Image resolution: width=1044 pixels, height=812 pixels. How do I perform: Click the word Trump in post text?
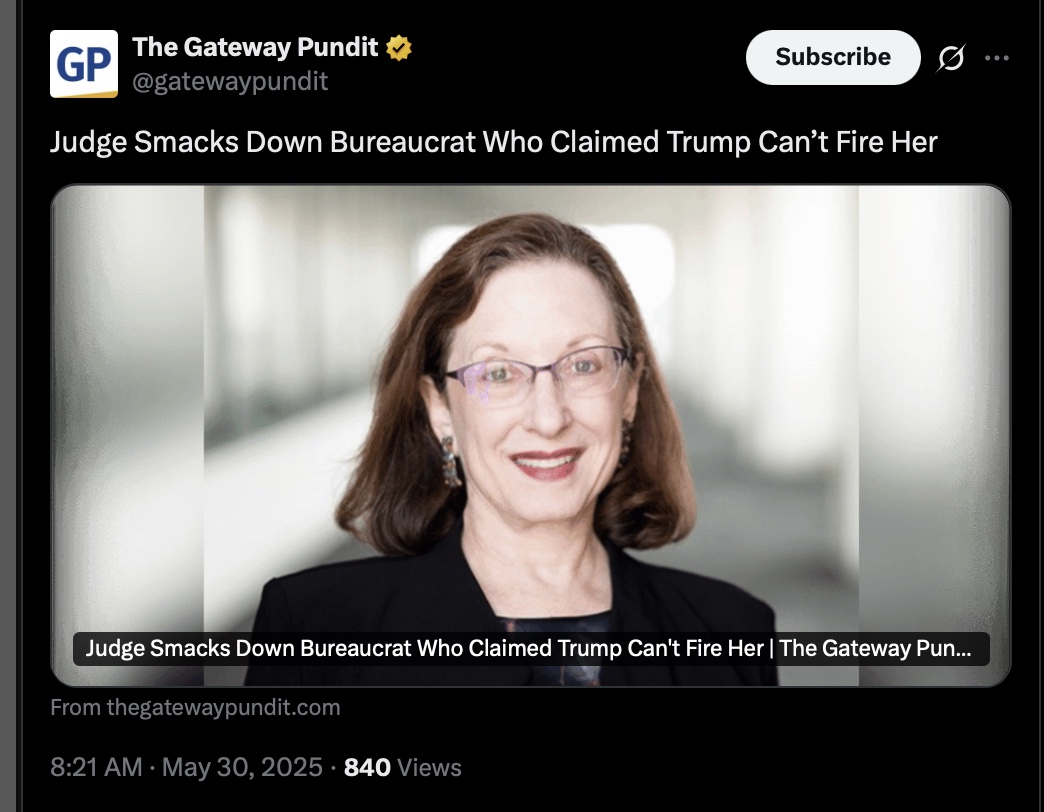pos(708,142)
